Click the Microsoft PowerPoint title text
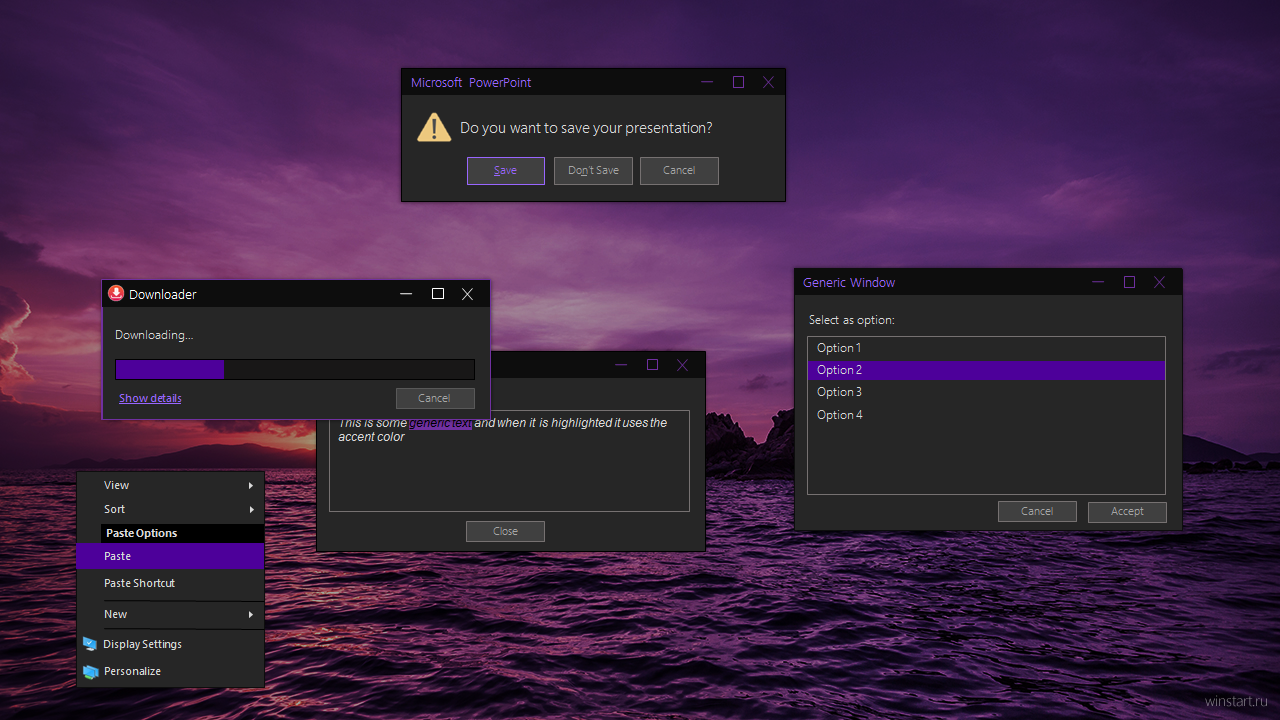Viewport: 1280px width, 720px height. click(471, 83)
